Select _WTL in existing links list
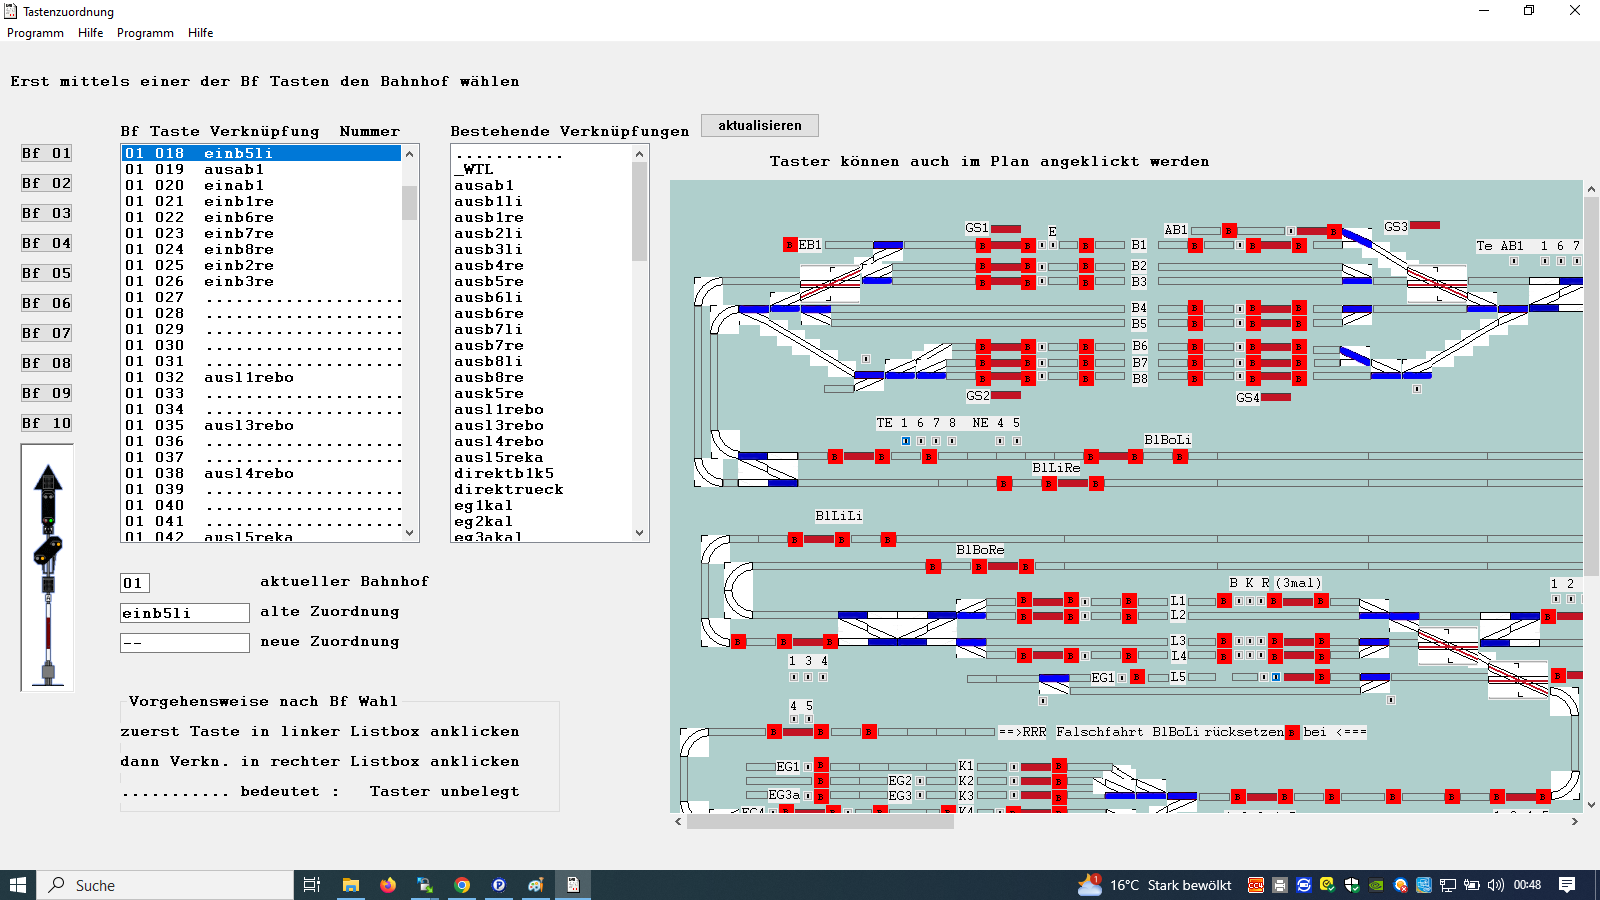Screen dimensions: 1600x900 541,169
